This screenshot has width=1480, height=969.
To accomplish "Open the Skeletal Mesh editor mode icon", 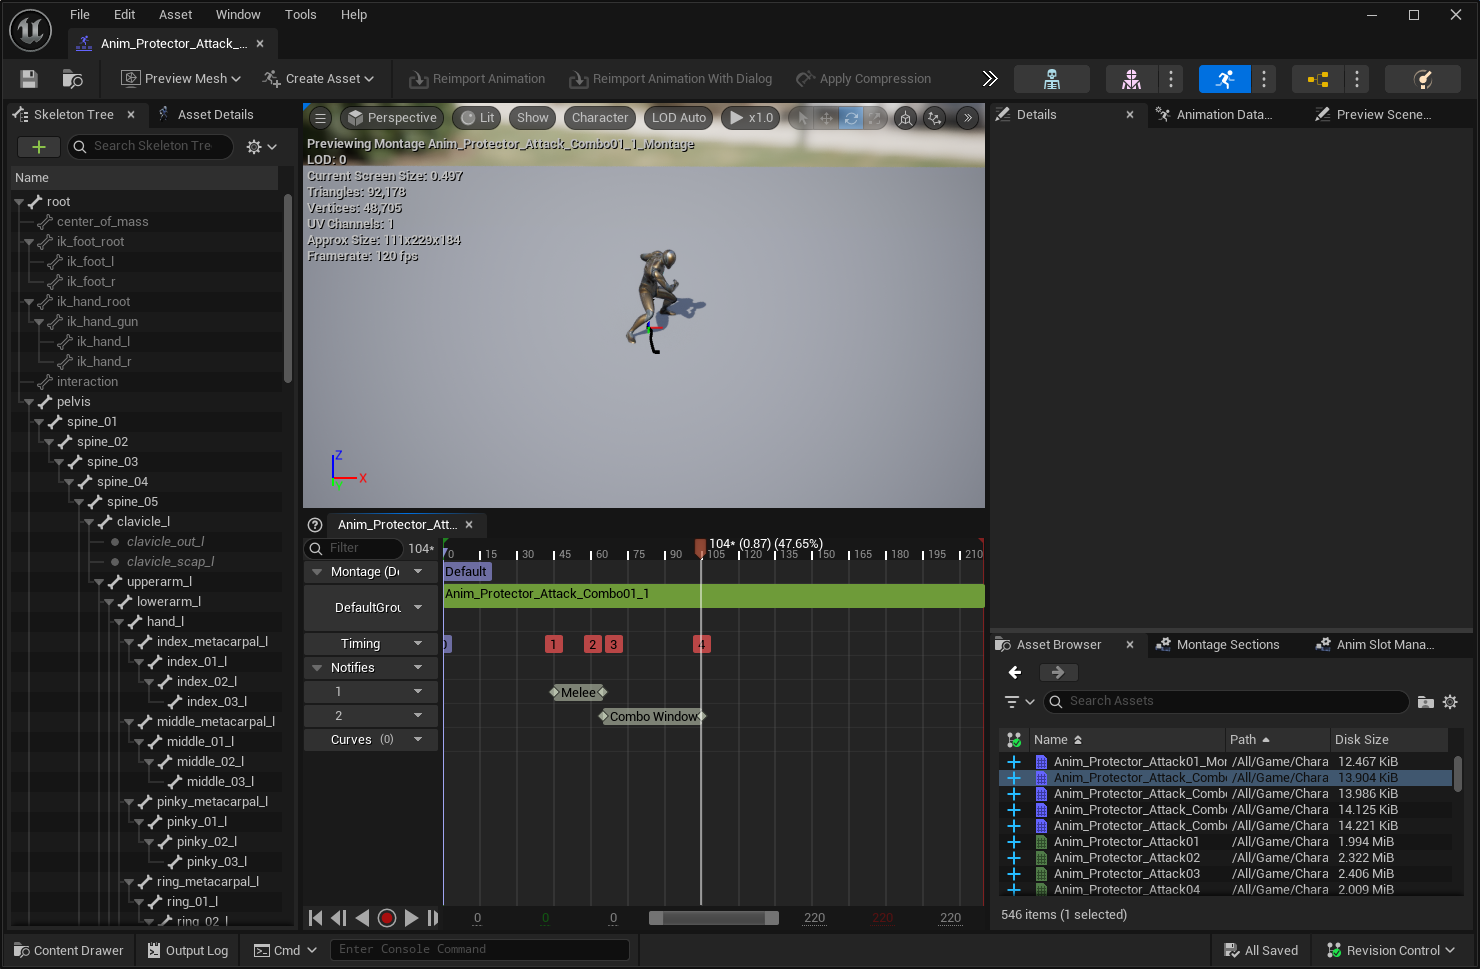I will click(x=1131, y=79).
